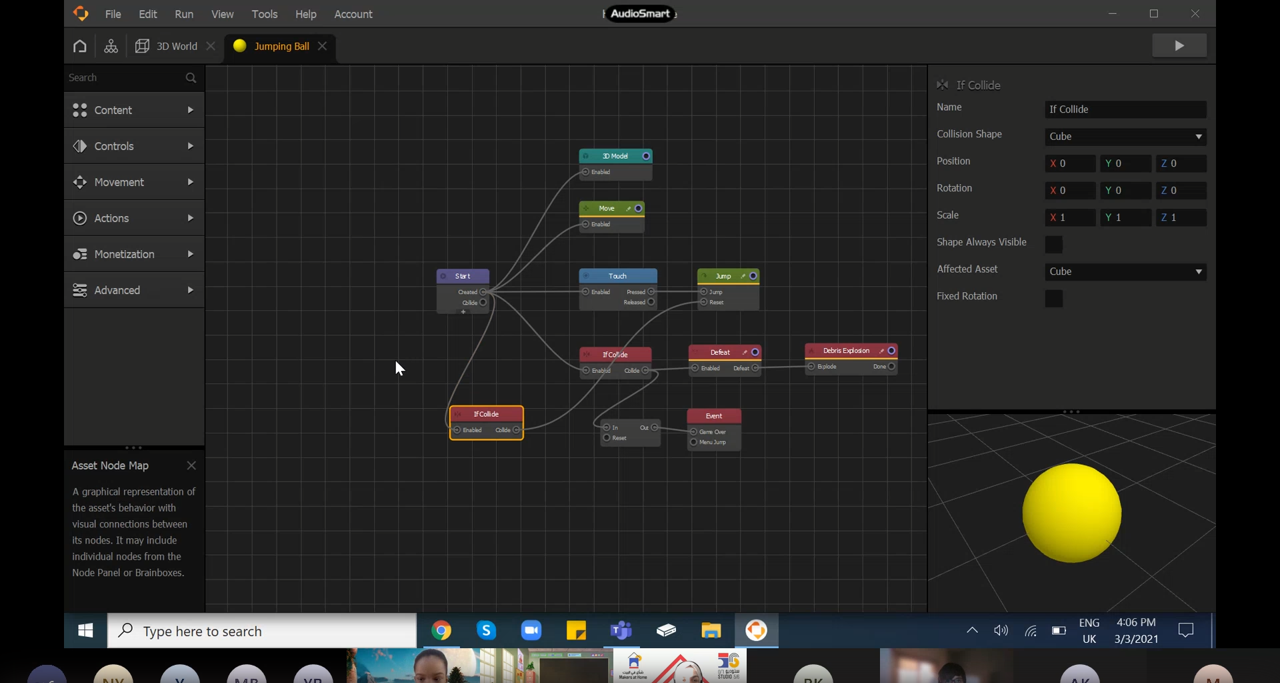Click the If Collide header icon in properties panel
1280x683 pixels.
click(x=943, y=85)
